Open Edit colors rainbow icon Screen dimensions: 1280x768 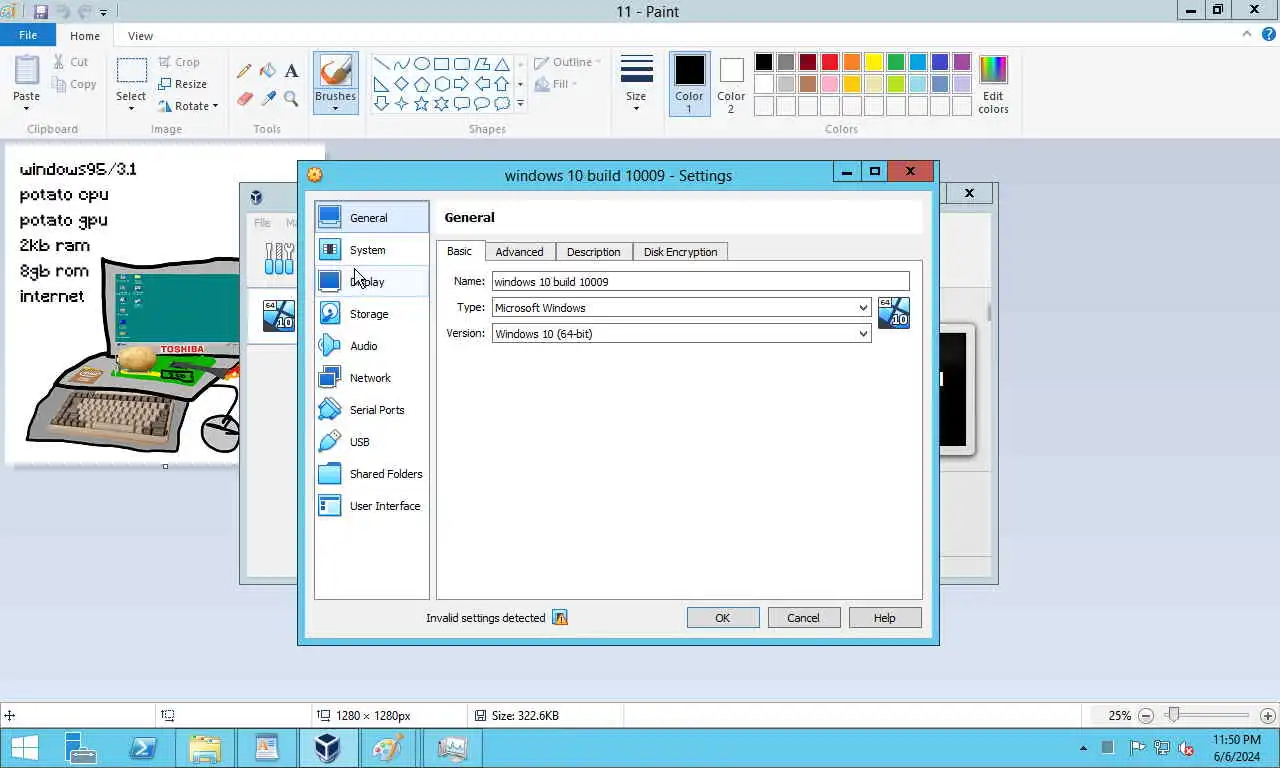(993, 70)
